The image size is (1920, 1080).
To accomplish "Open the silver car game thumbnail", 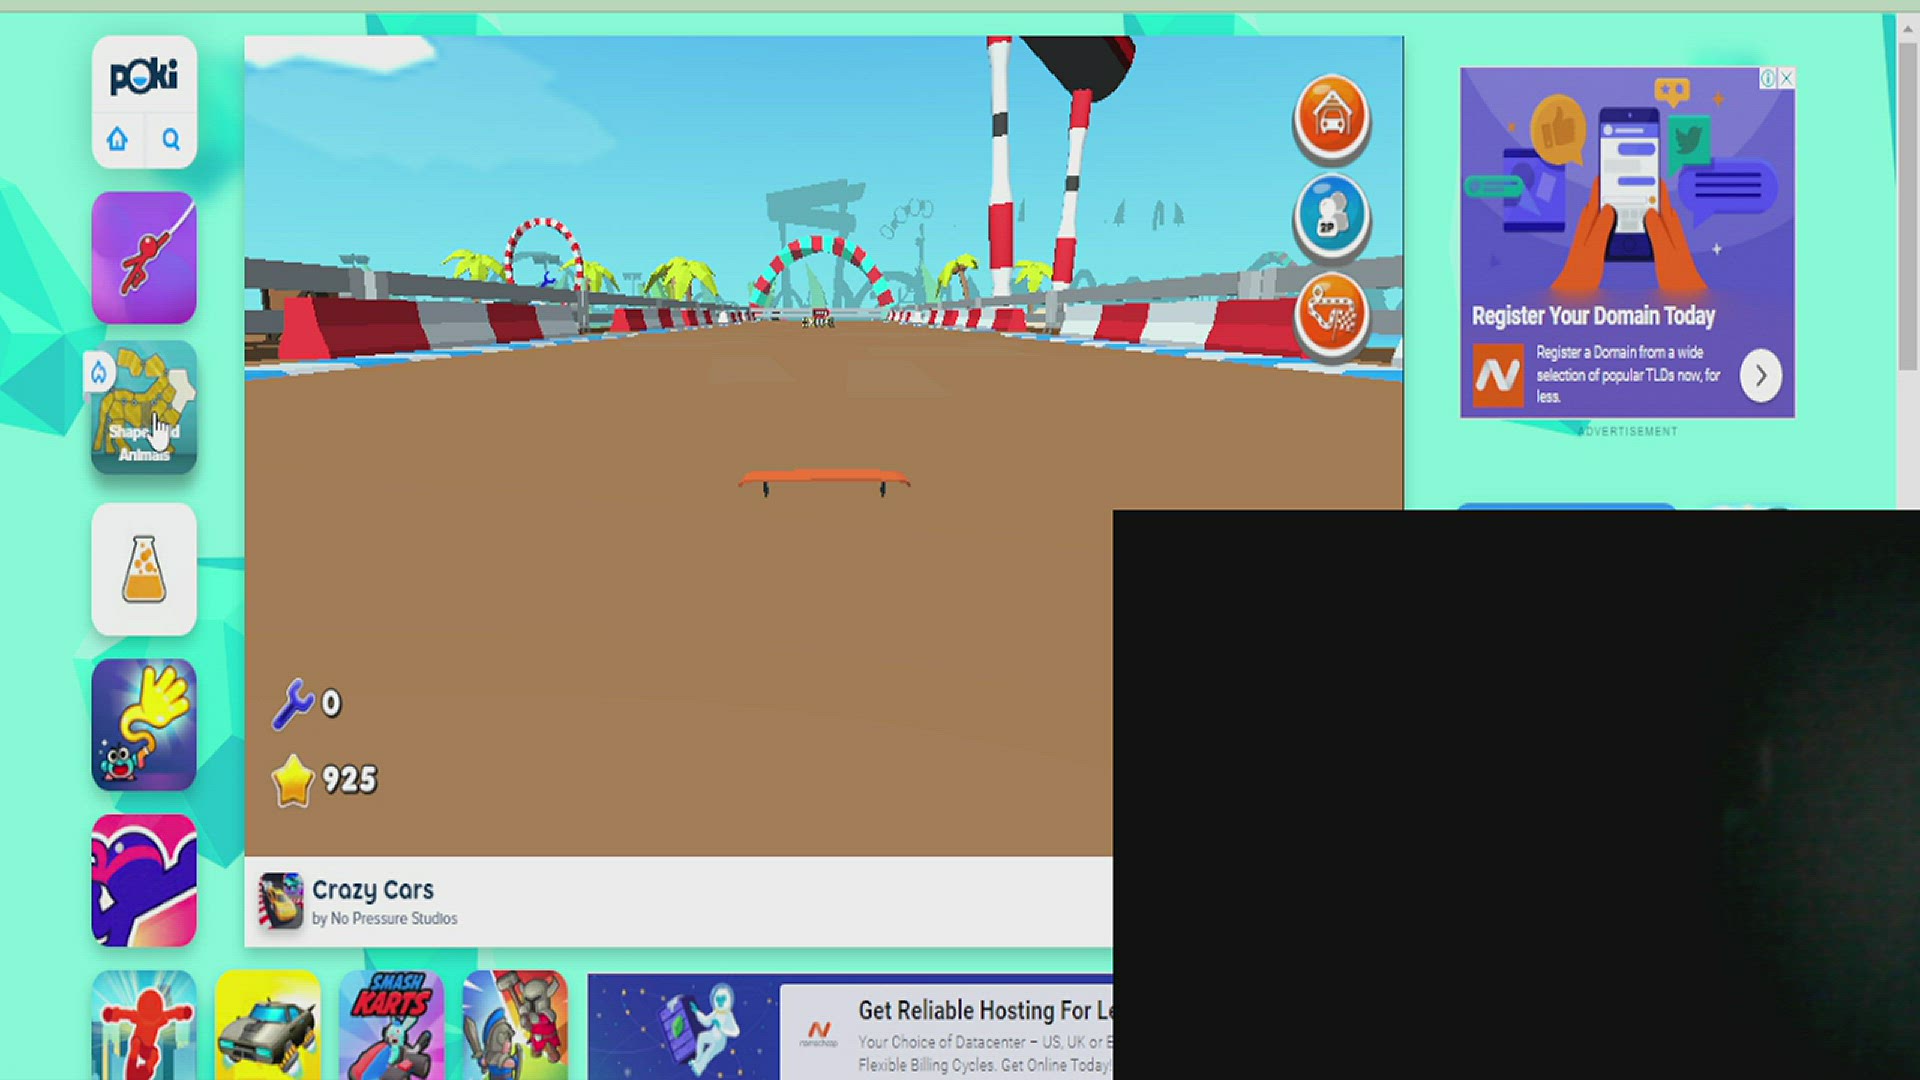I will pos(267,1025).
